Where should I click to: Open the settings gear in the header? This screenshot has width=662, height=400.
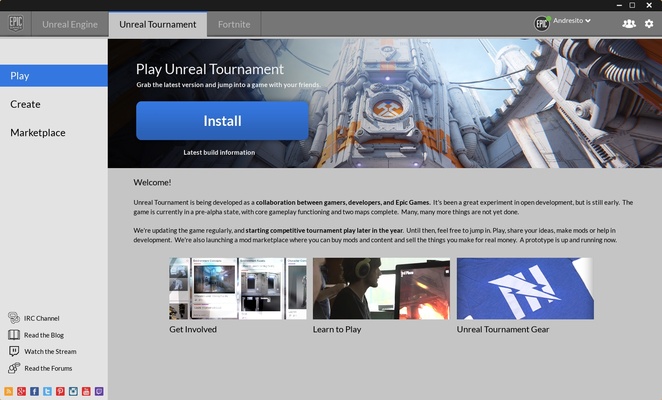point(649,24)
